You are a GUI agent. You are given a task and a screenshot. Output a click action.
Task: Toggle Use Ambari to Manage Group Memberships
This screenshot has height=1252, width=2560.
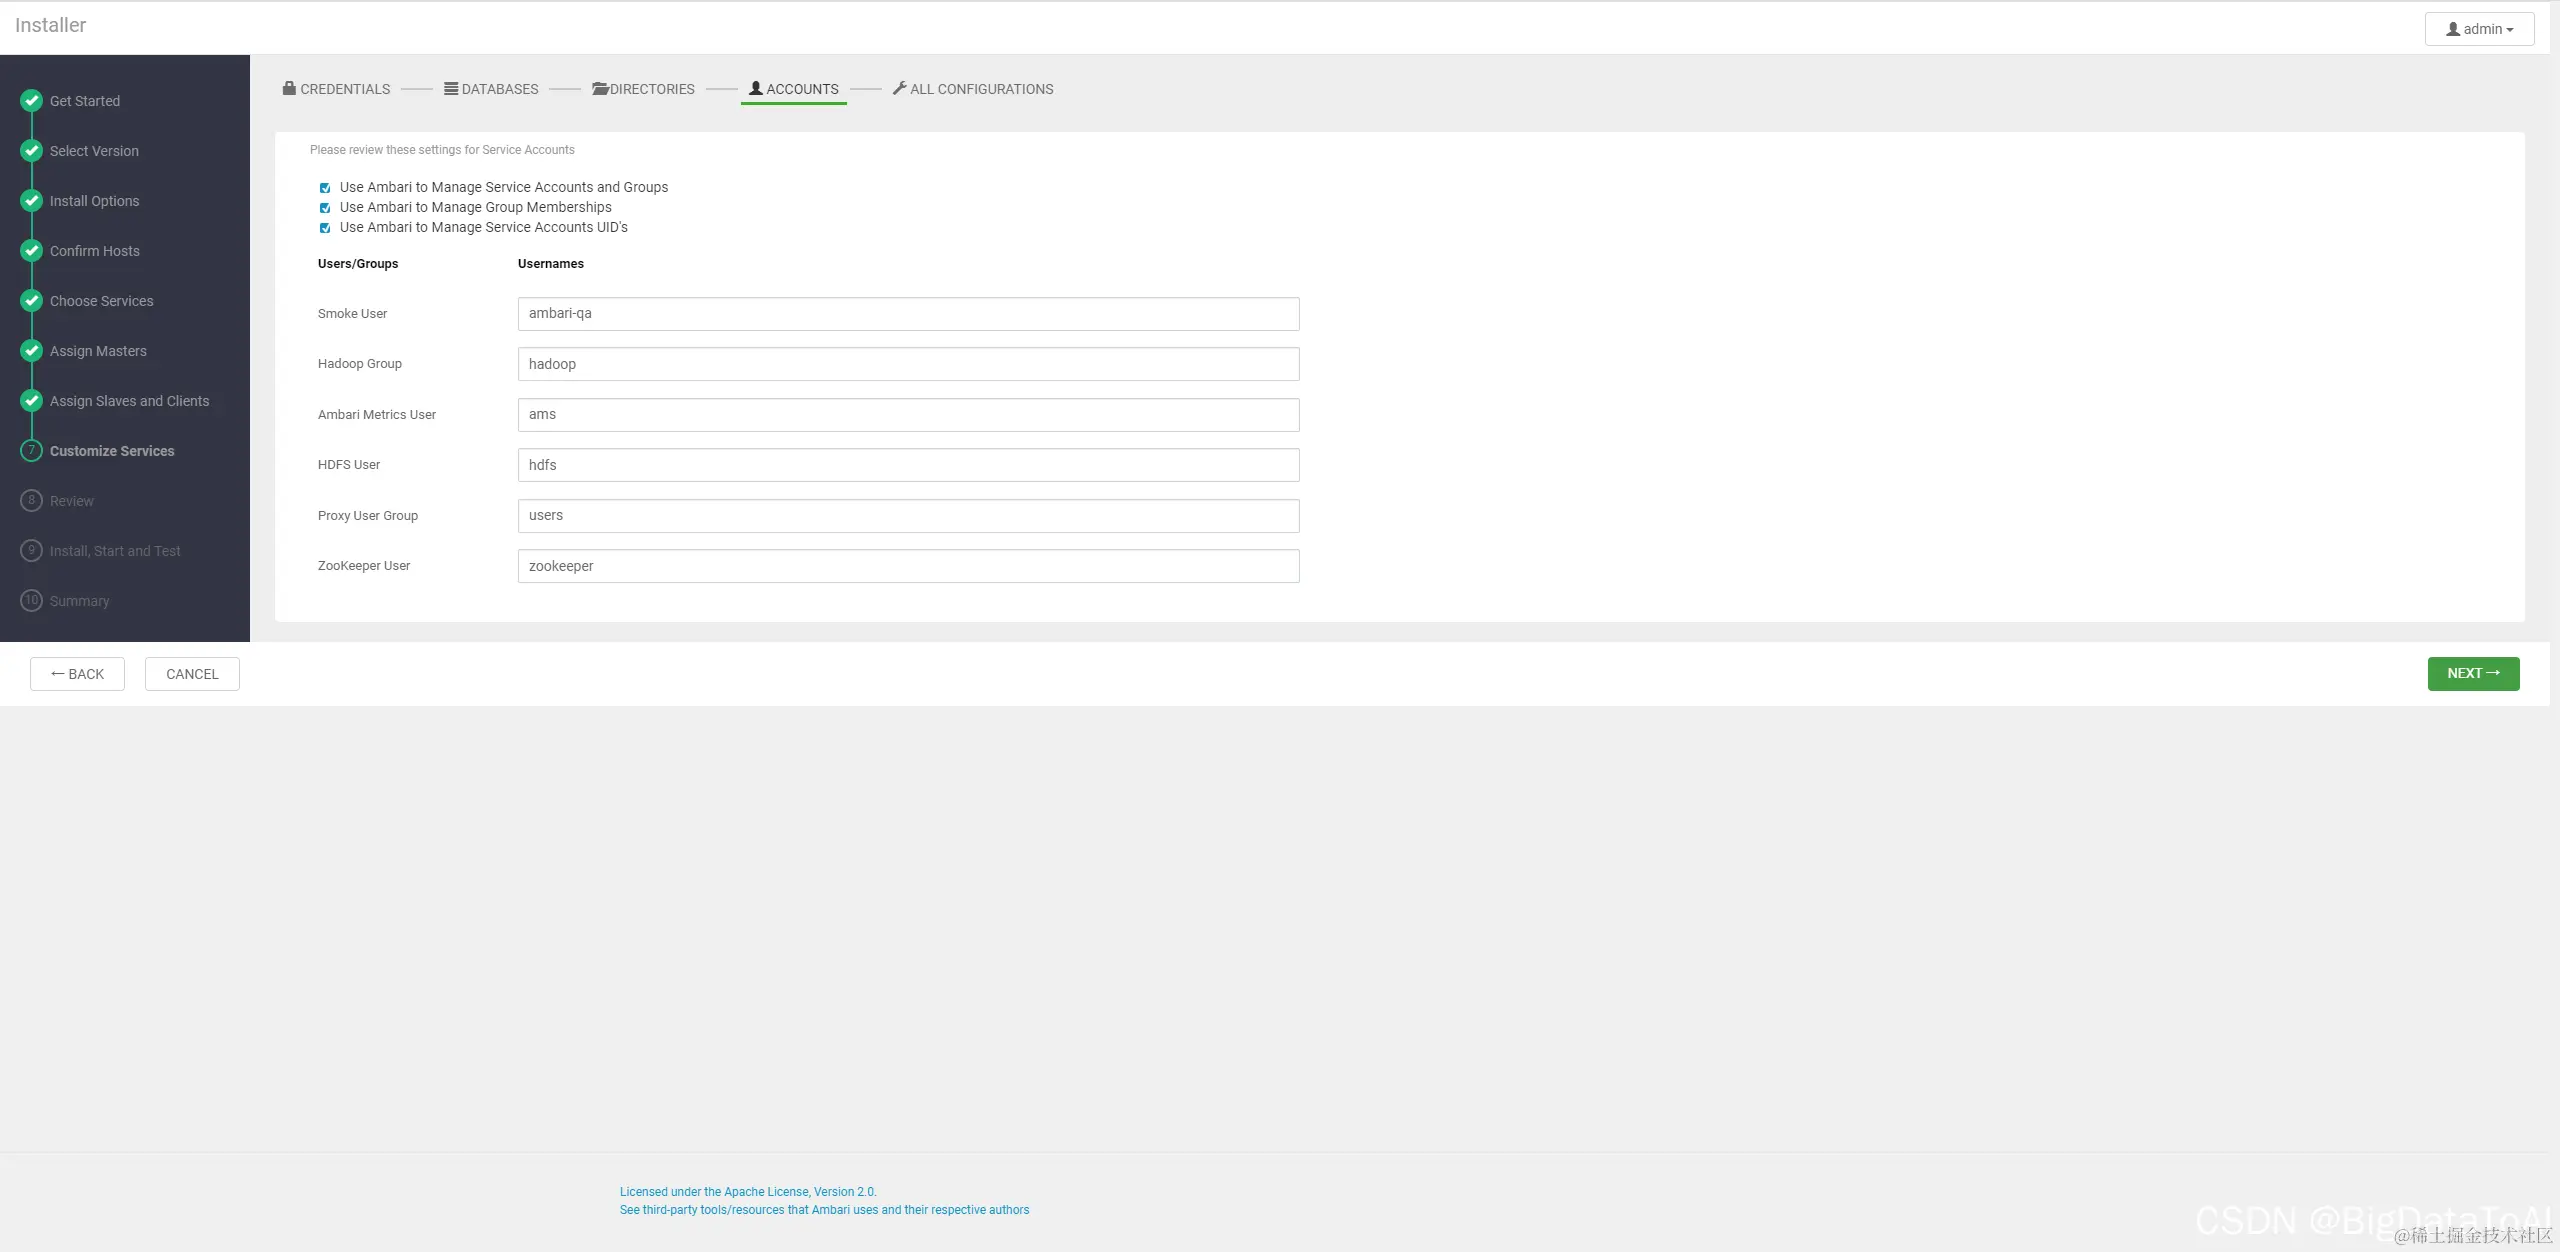point(325,208)
